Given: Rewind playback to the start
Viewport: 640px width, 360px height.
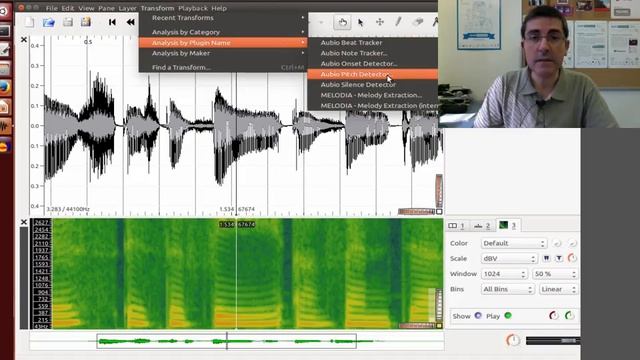Looking at the screenshot, I should pos(112,22).
